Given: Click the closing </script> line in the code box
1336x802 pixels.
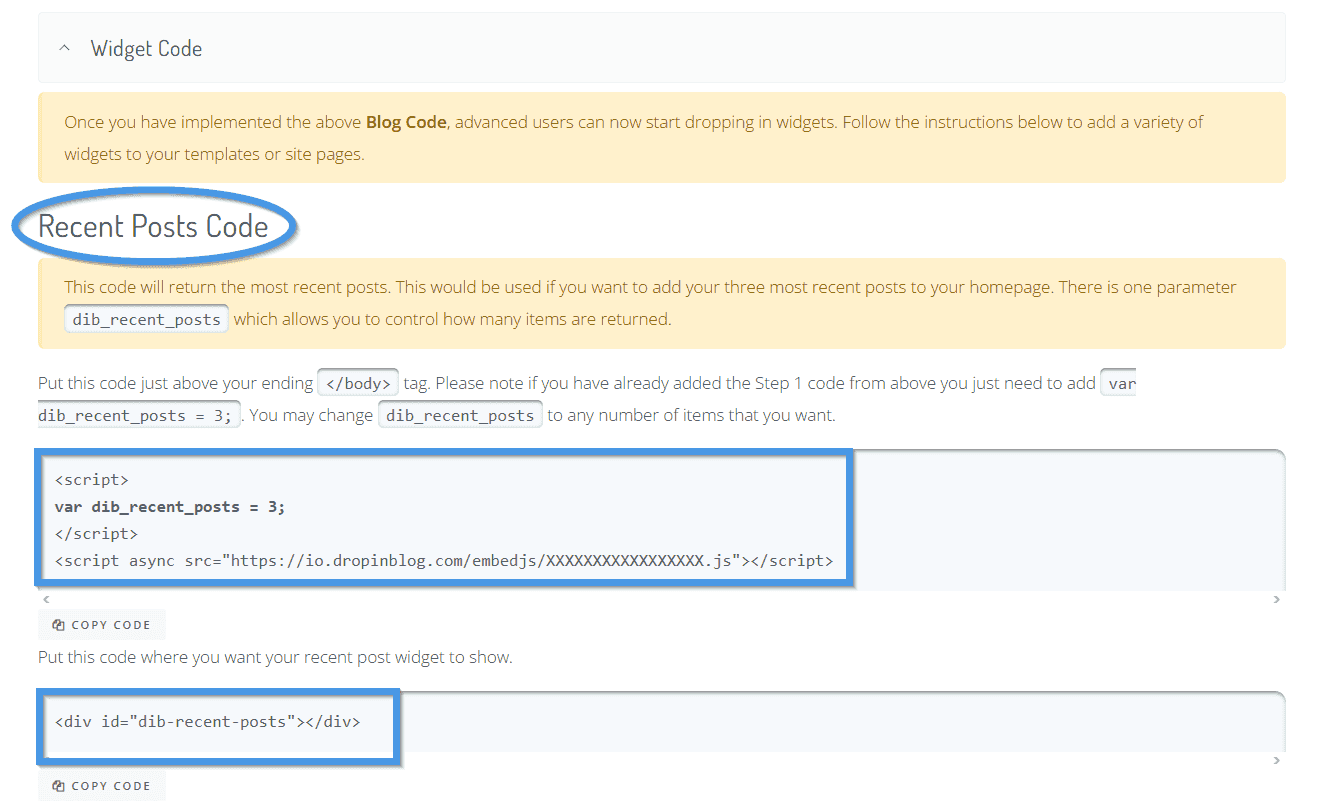Looking at the screenshot, I should [x=97, y=534].
